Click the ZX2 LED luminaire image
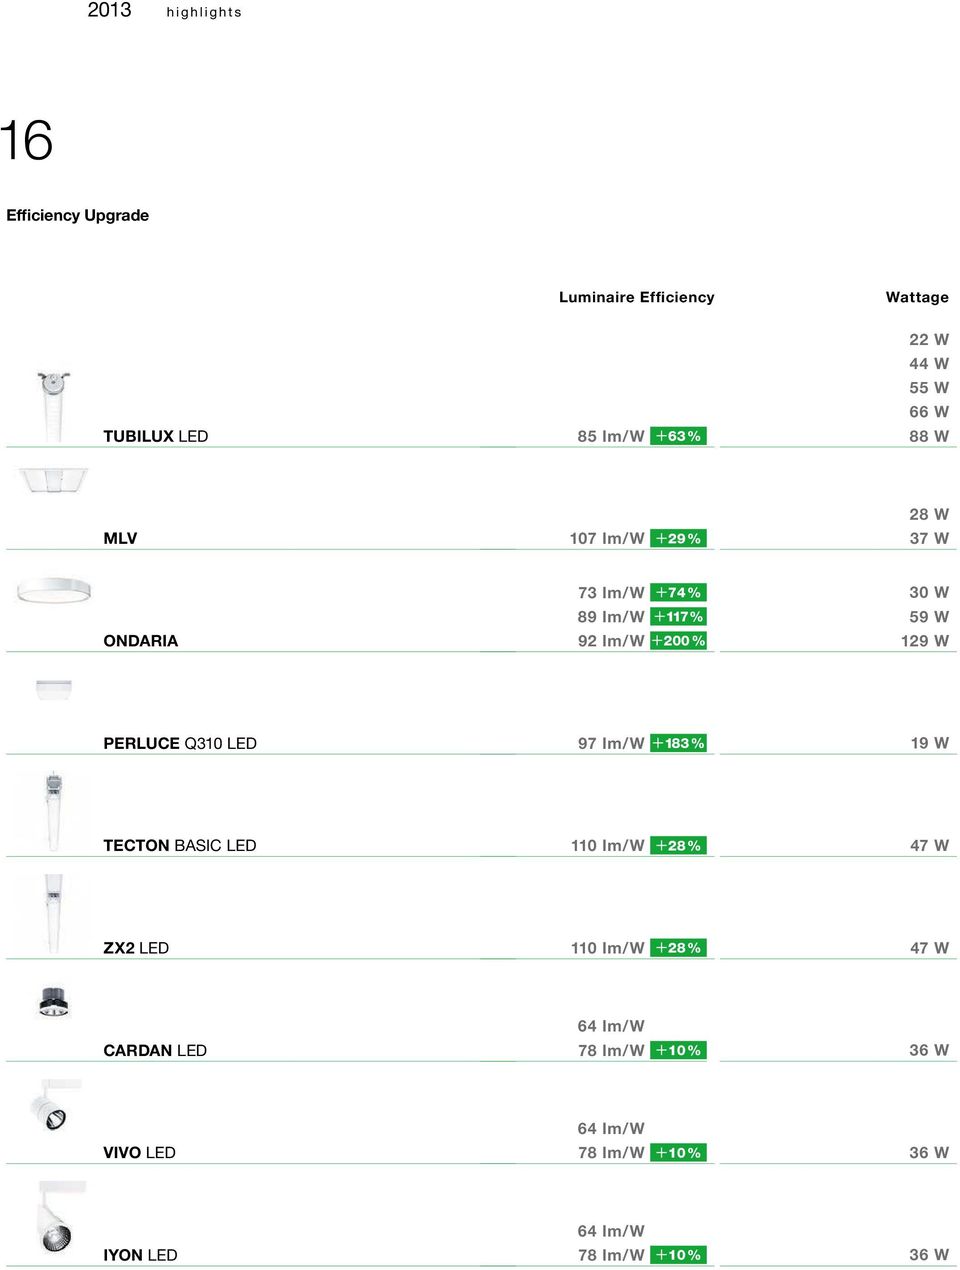 click(x=53, y=914)
